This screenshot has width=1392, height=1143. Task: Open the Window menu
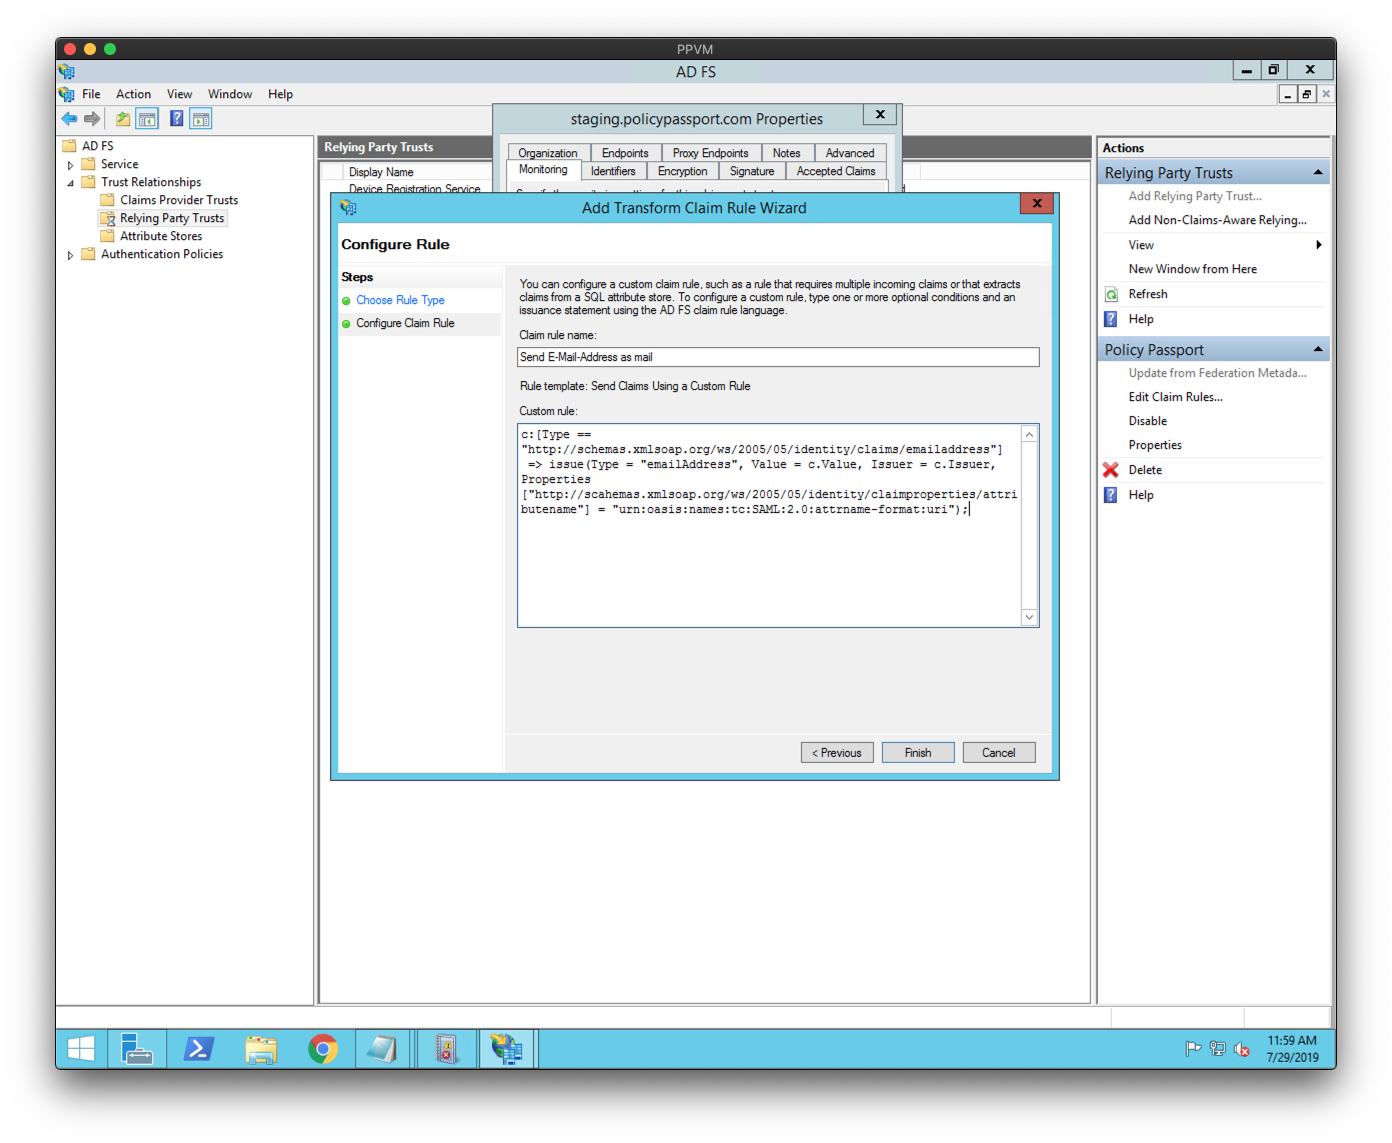coord(230,94)
